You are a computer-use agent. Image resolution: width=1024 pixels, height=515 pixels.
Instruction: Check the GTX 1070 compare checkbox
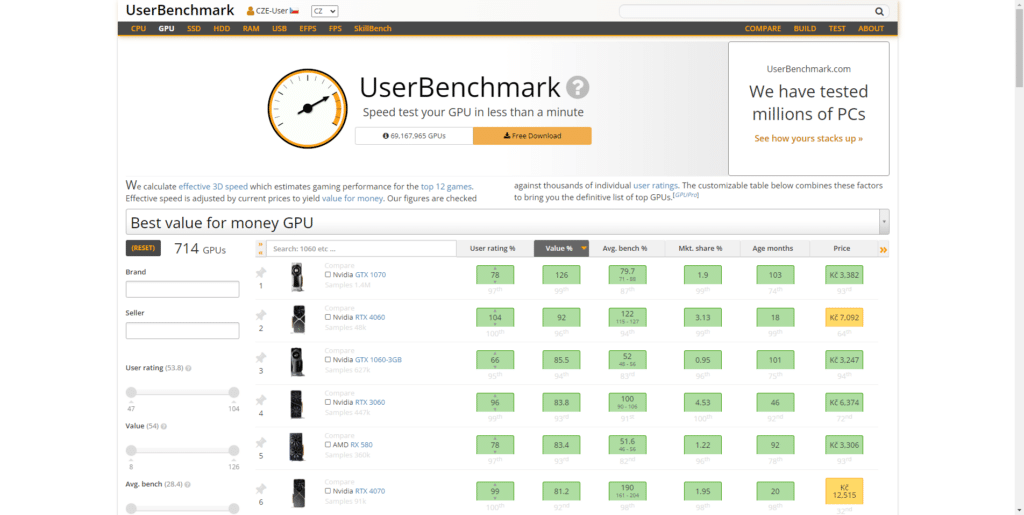tap(328, 274)
